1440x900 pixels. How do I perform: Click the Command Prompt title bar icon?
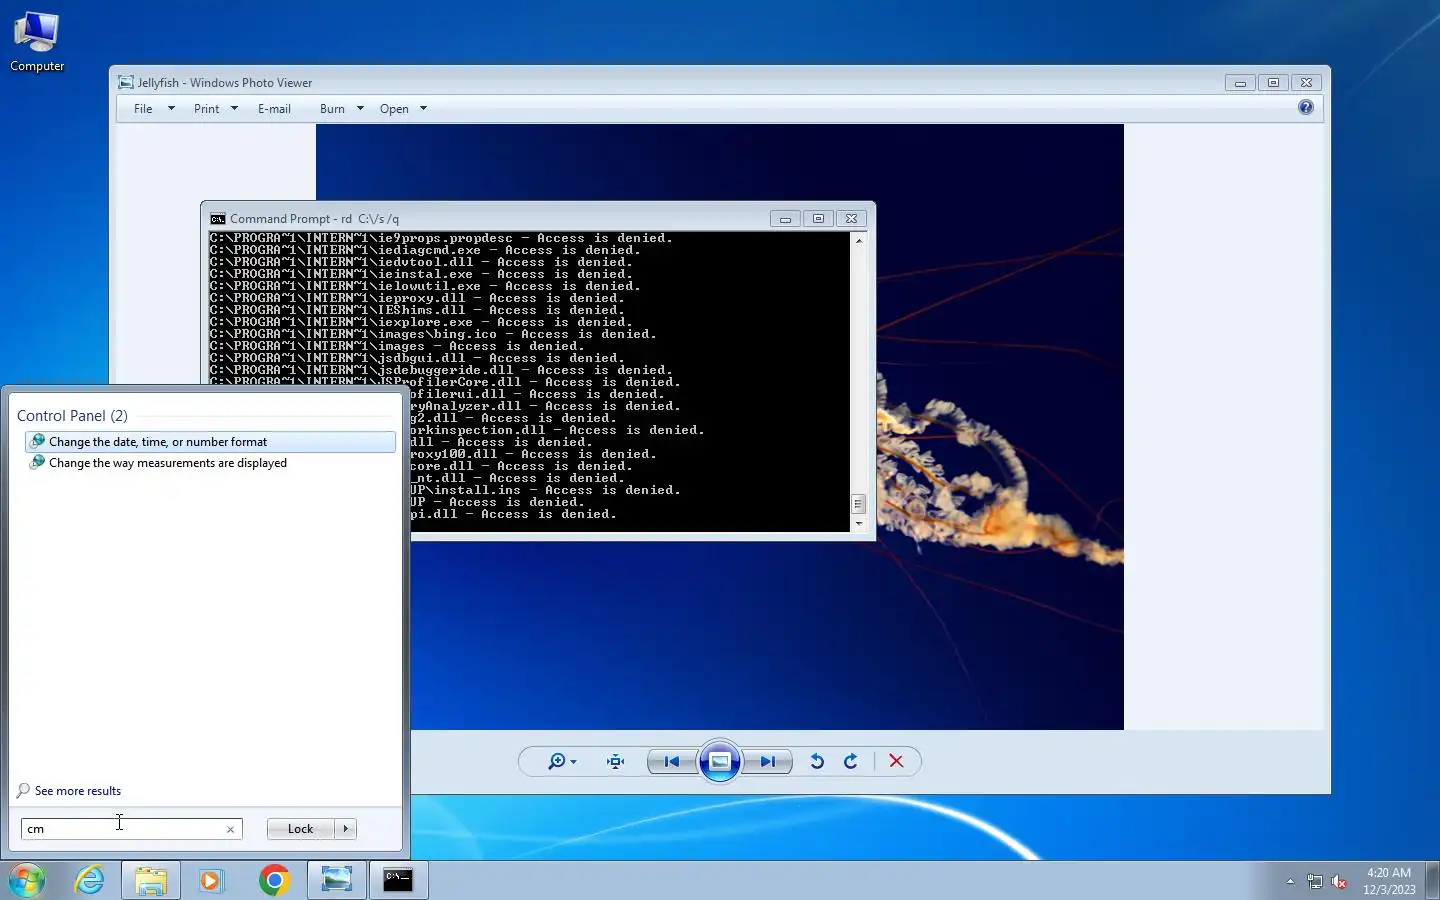[x=217, y=219]
